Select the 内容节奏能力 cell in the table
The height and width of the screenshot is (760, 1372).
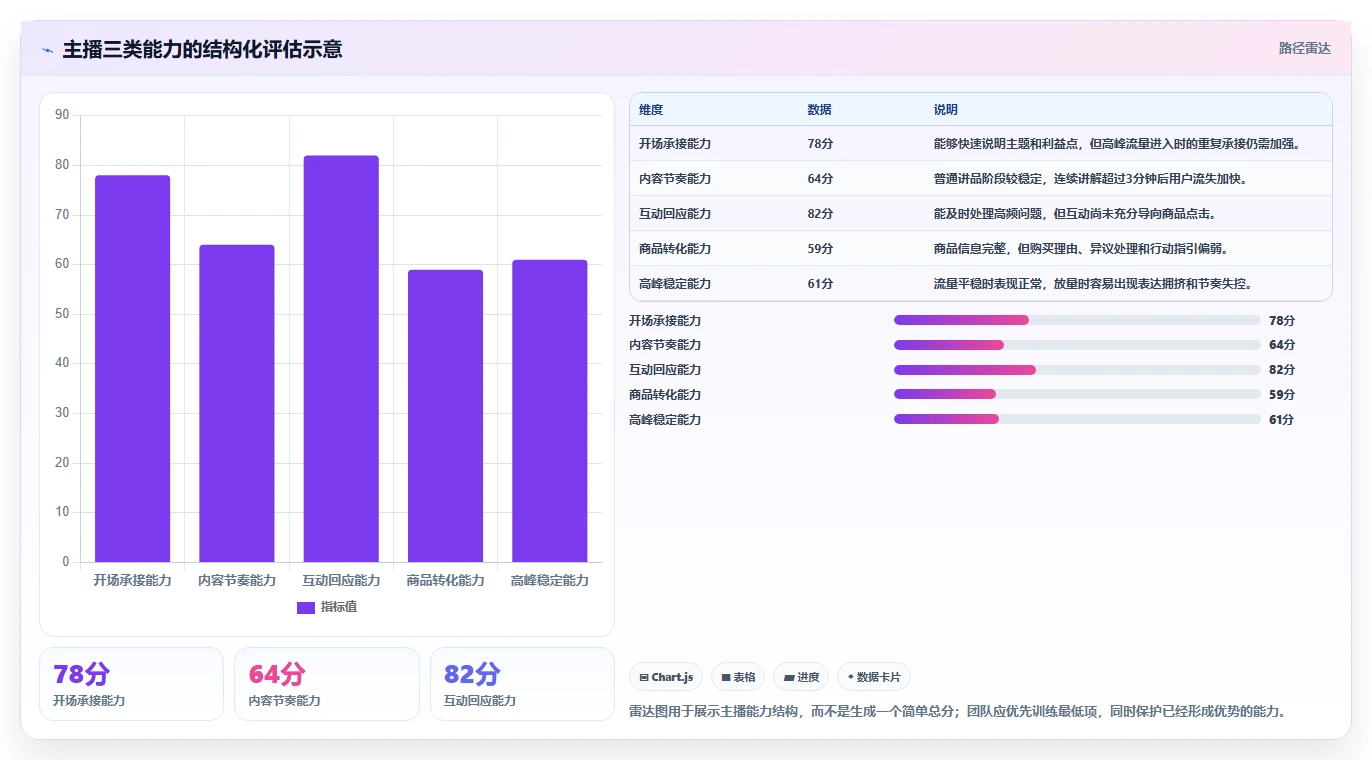point(675,179)
